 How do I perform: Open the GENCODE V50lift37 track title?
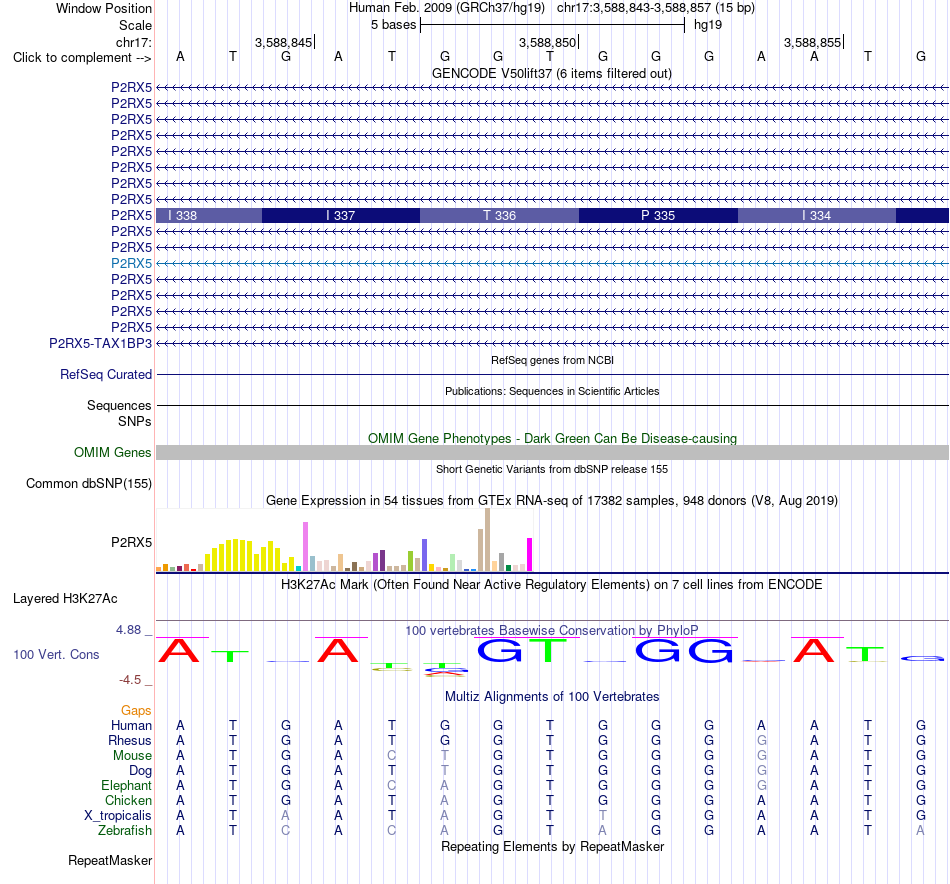[552, 73]
